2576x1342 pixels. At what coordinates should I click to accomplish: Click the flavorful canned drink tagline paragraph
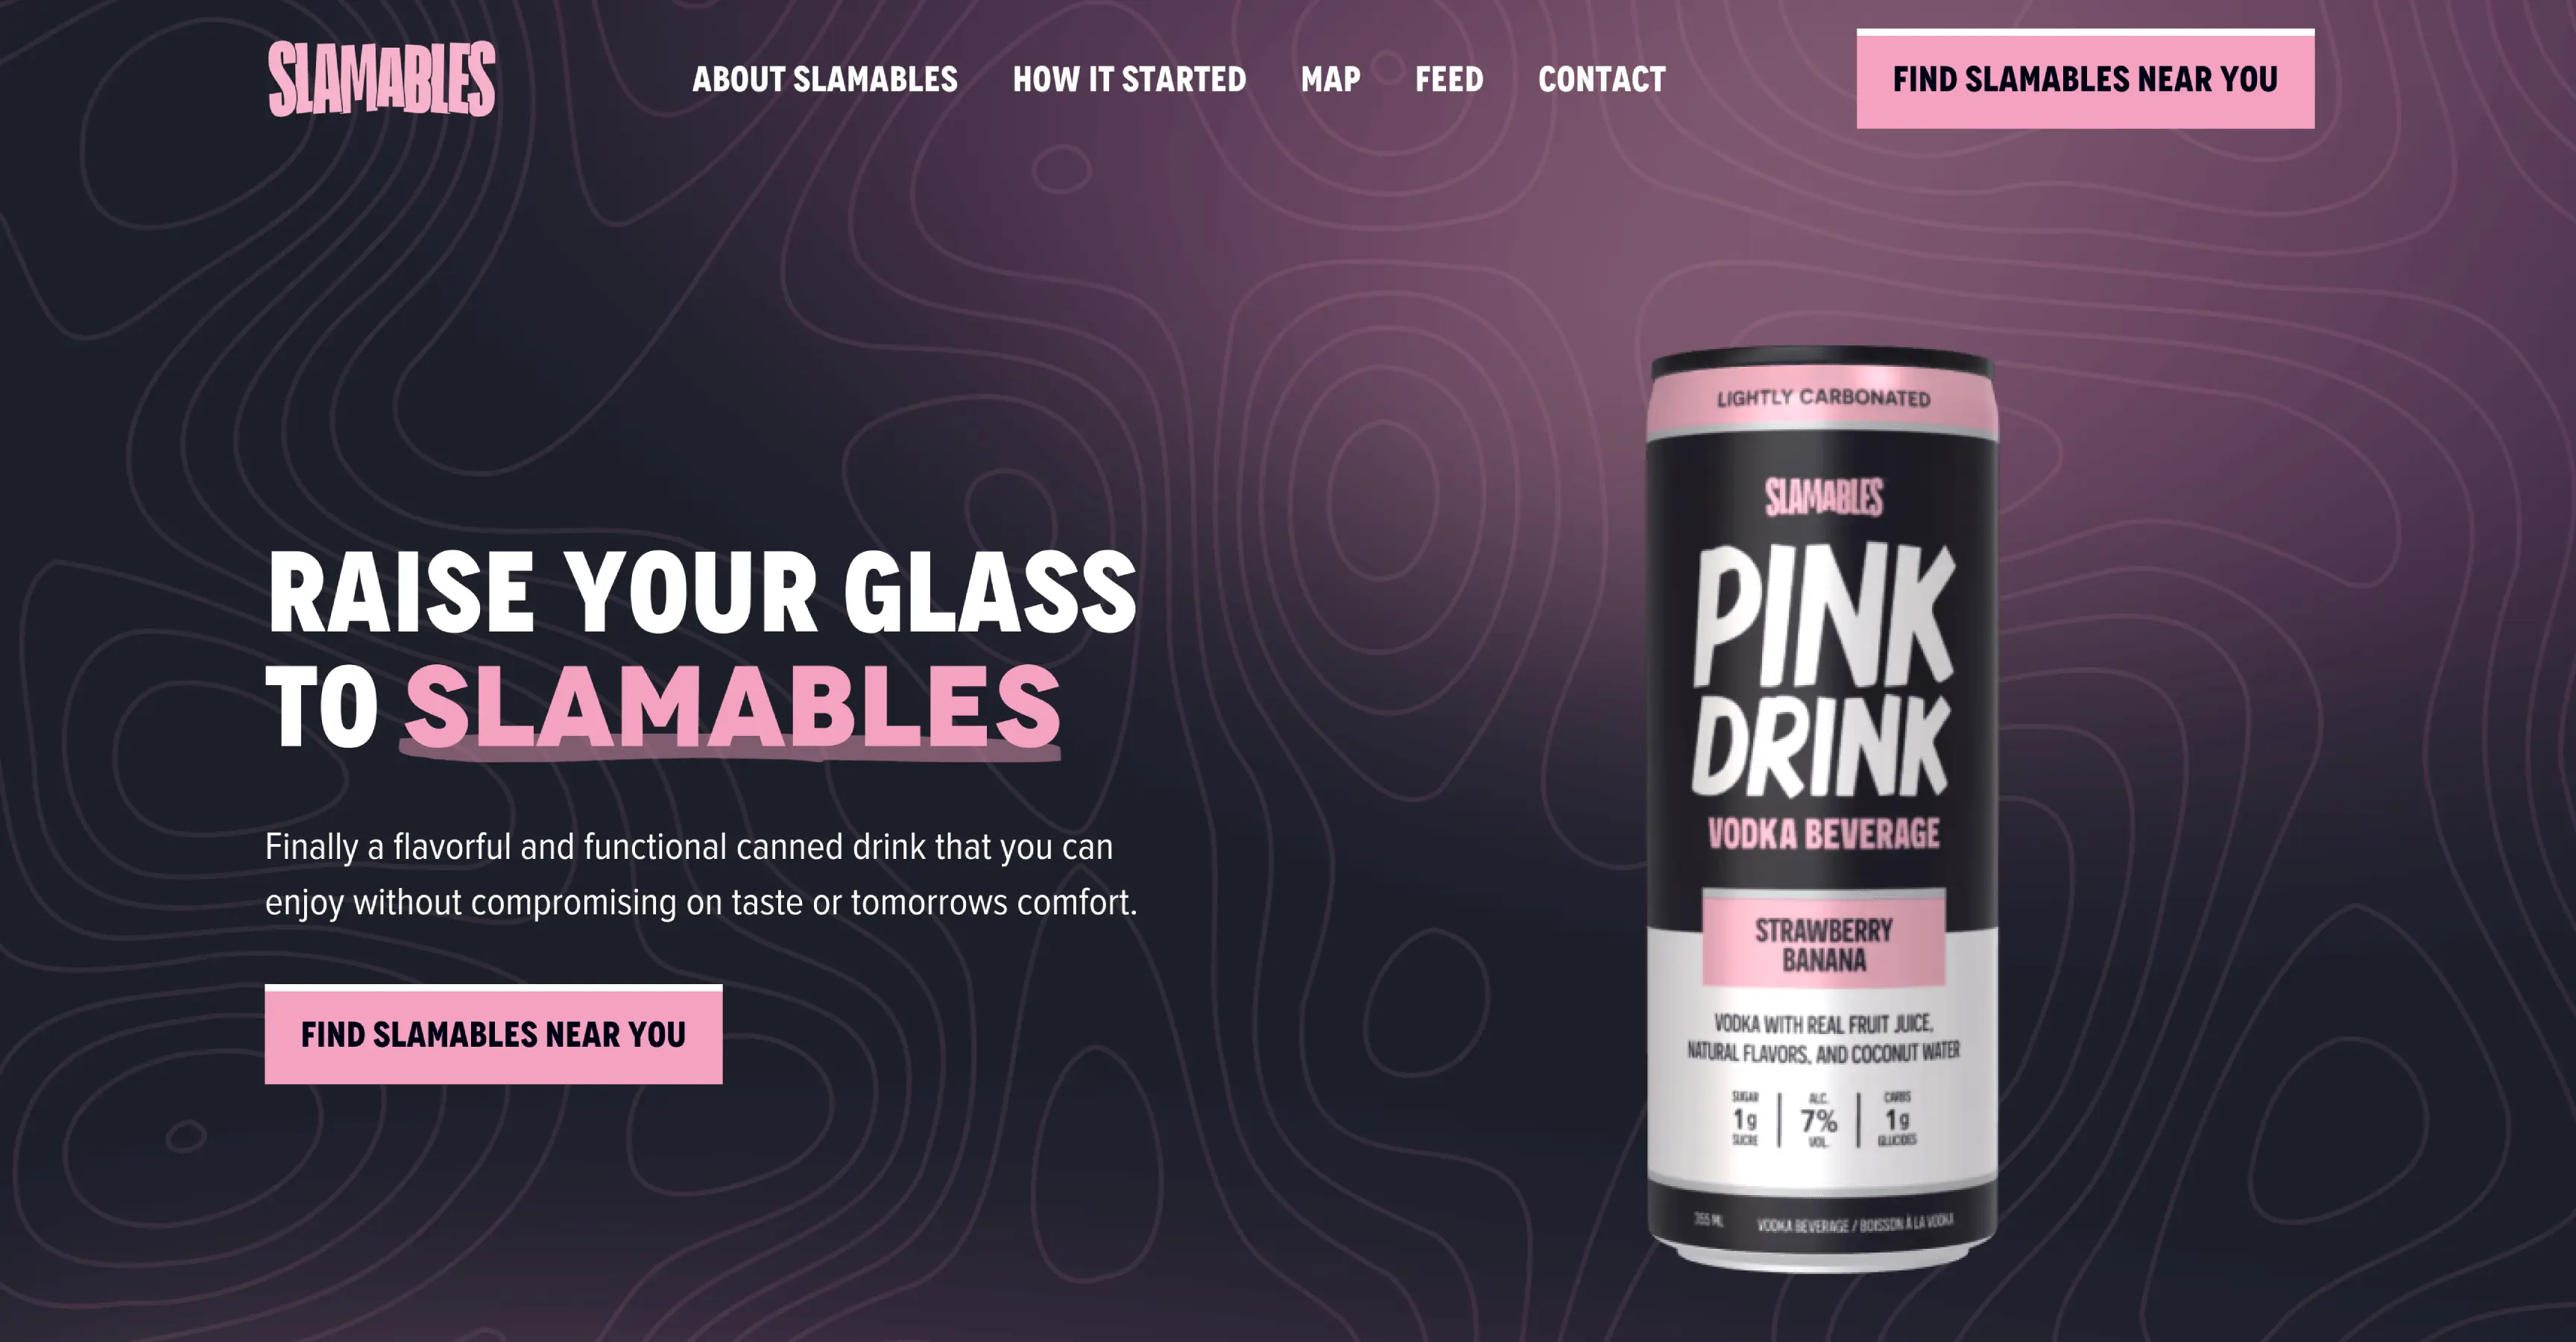tap(701, 874)
